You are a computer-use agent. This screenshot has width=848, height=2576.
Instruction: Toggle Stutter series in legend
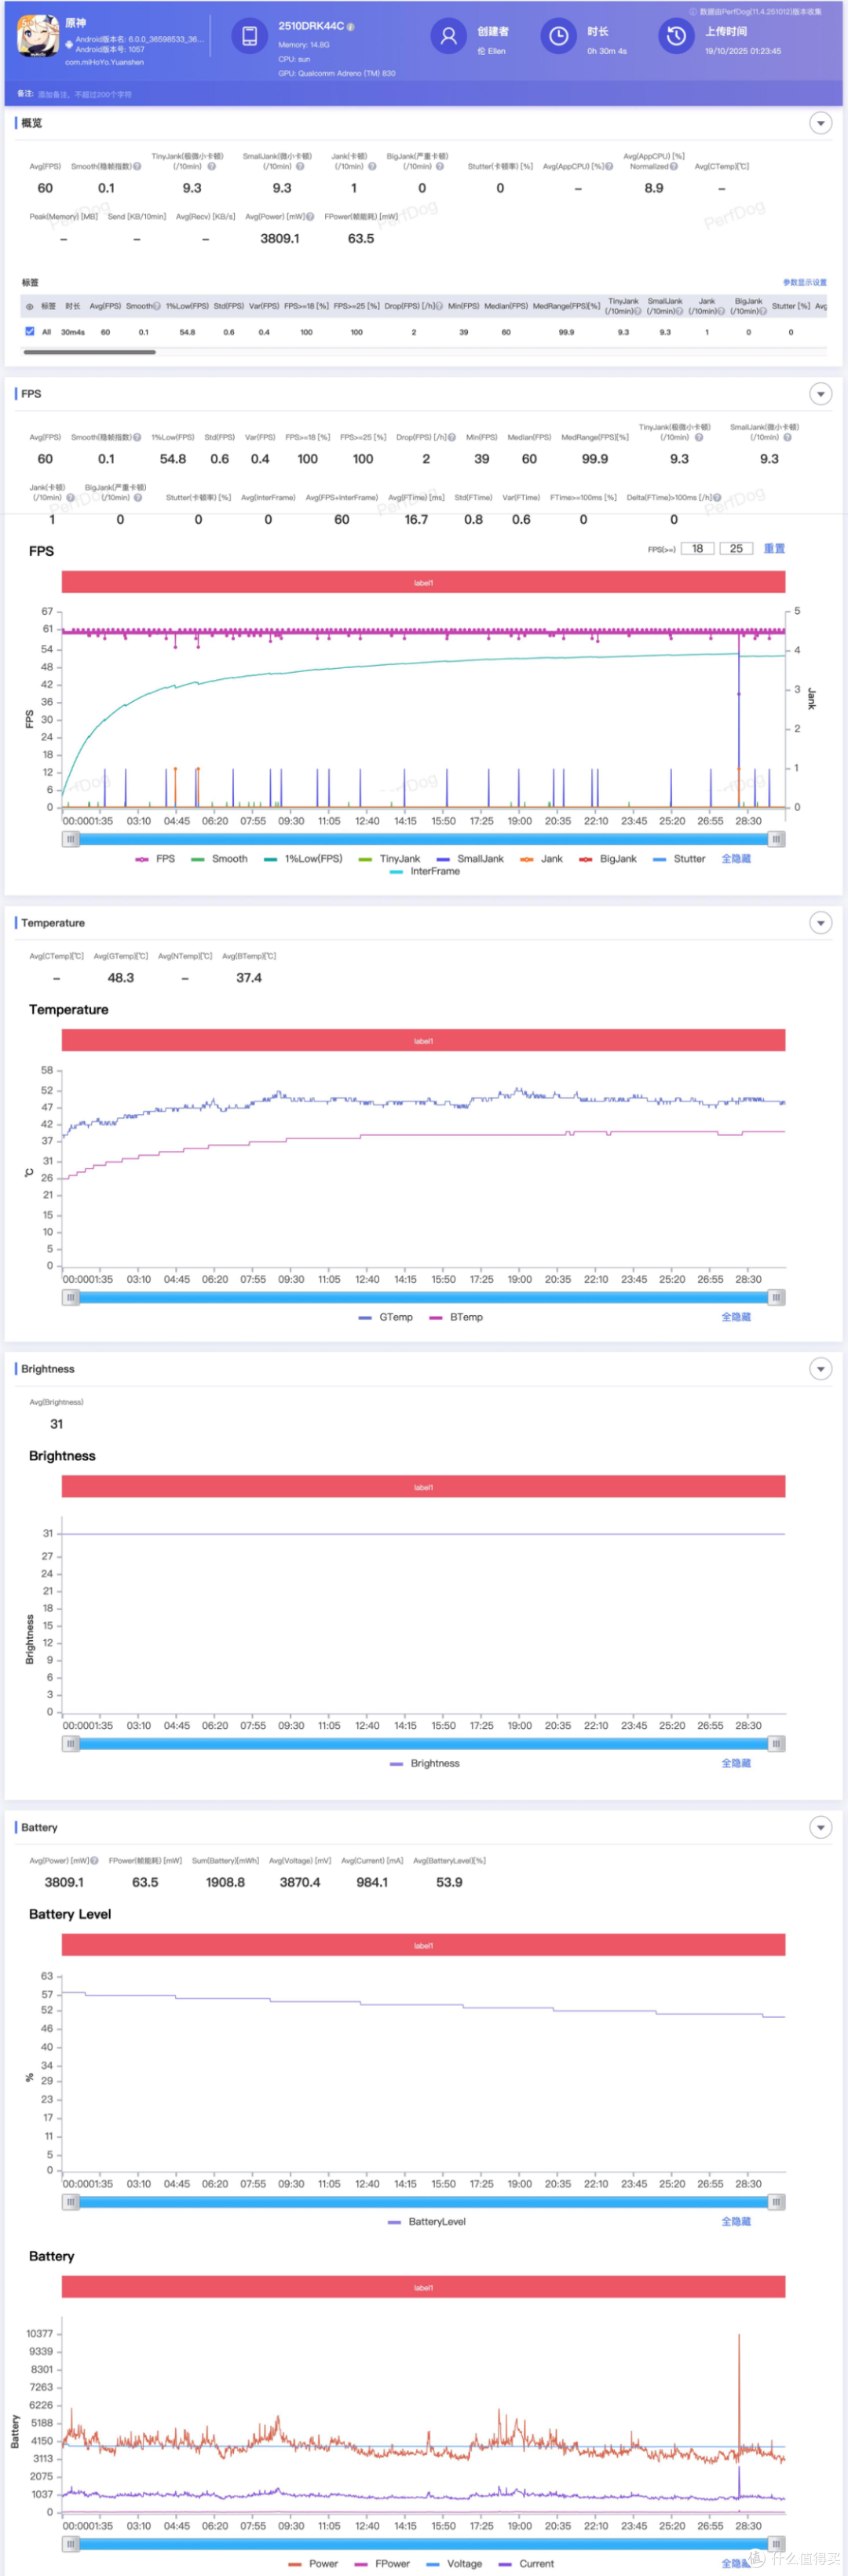pos(679,859)
